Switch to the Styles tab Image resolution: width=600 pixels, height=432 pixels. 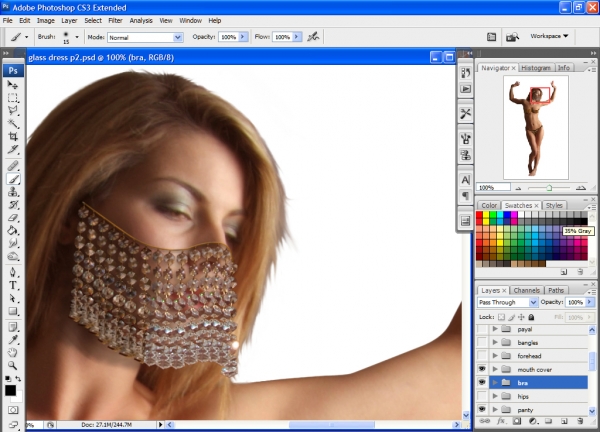554,205
